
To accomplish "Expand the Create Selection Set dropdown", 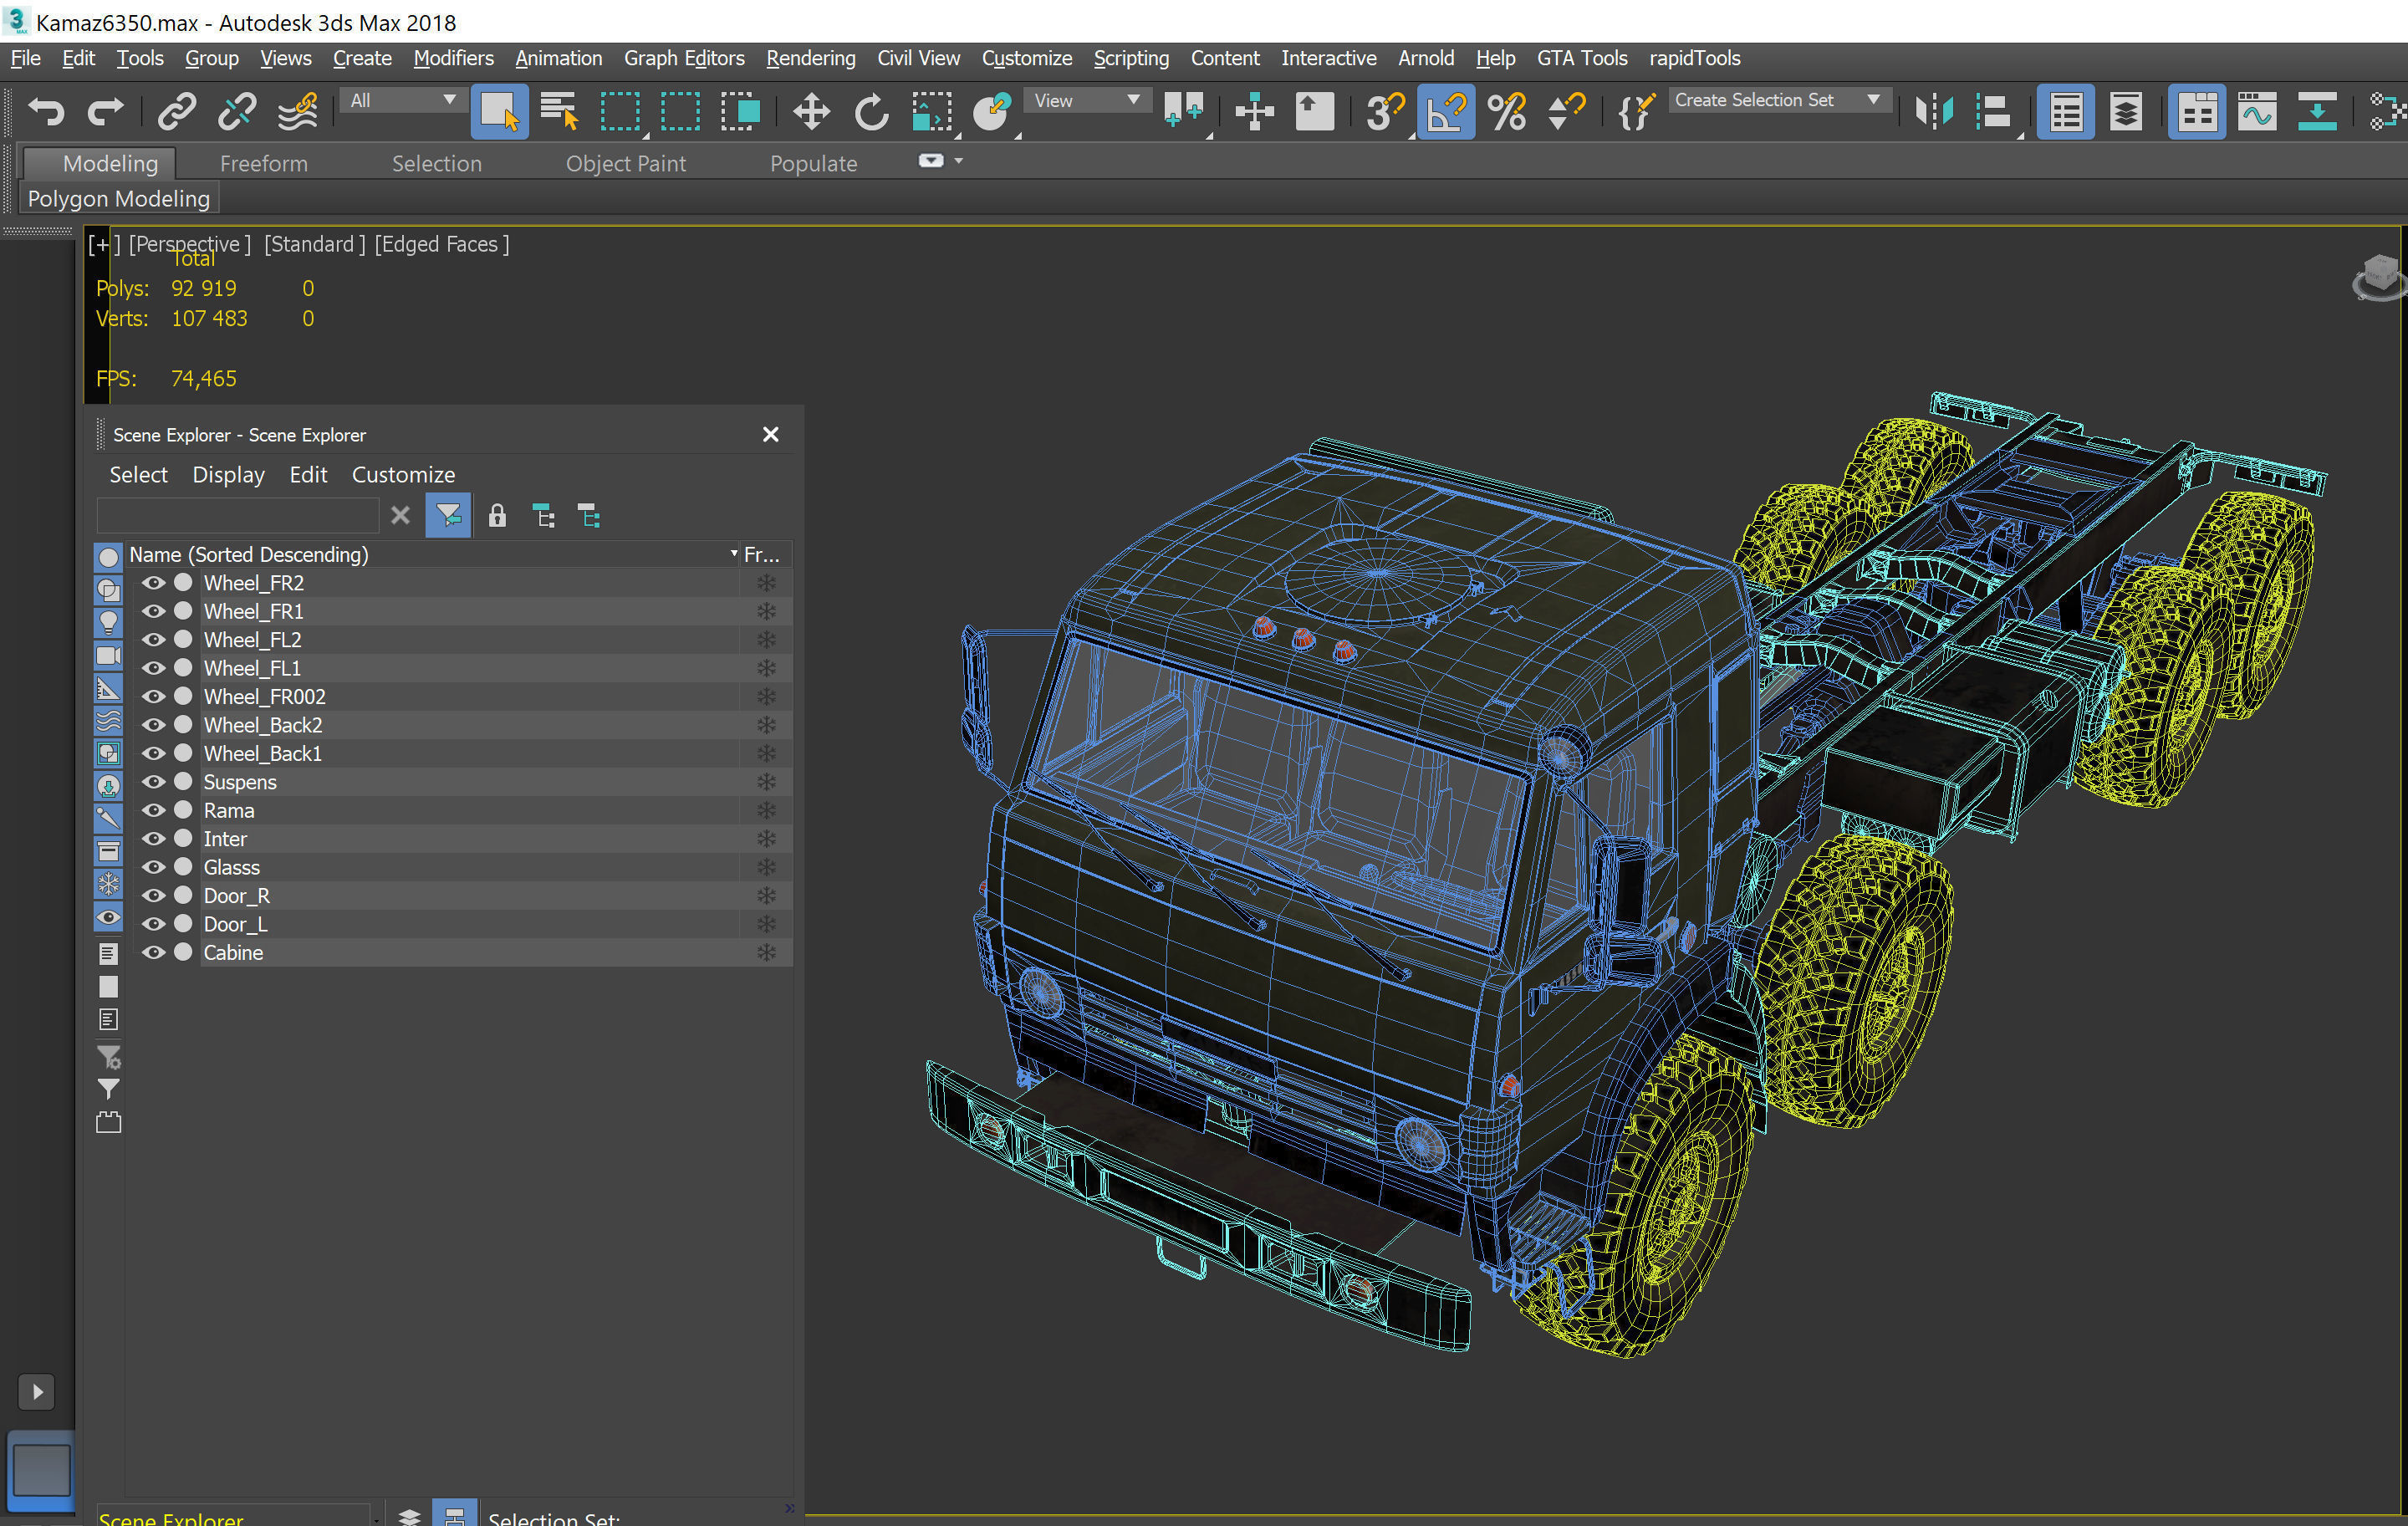I will coord(1872,100).
